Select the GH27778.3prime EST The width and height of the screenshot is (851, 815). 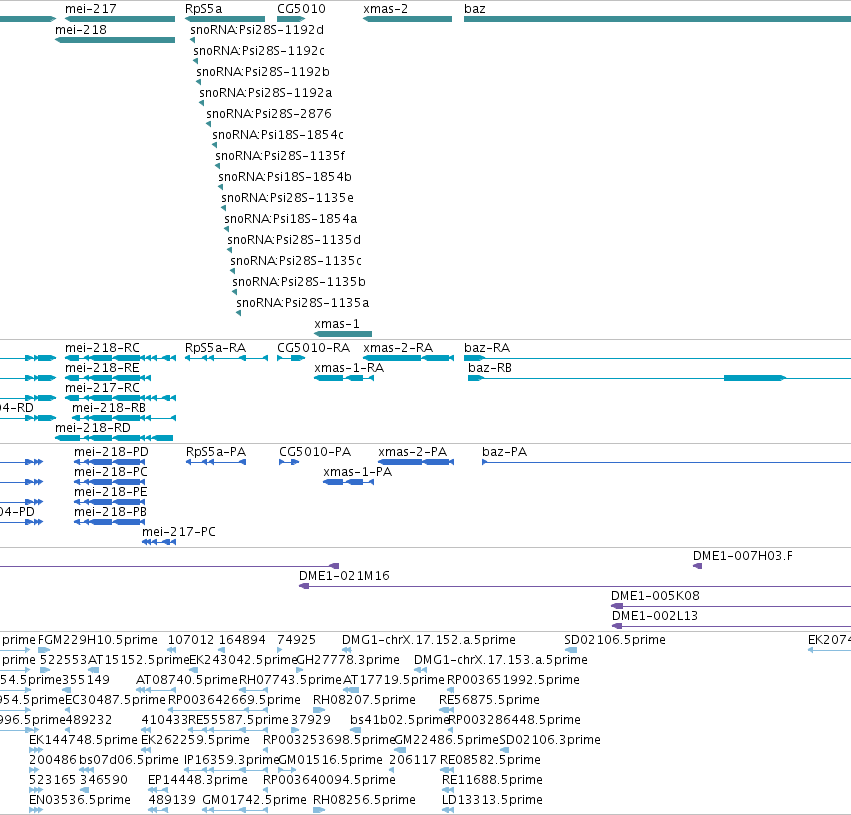coord(300,670)
